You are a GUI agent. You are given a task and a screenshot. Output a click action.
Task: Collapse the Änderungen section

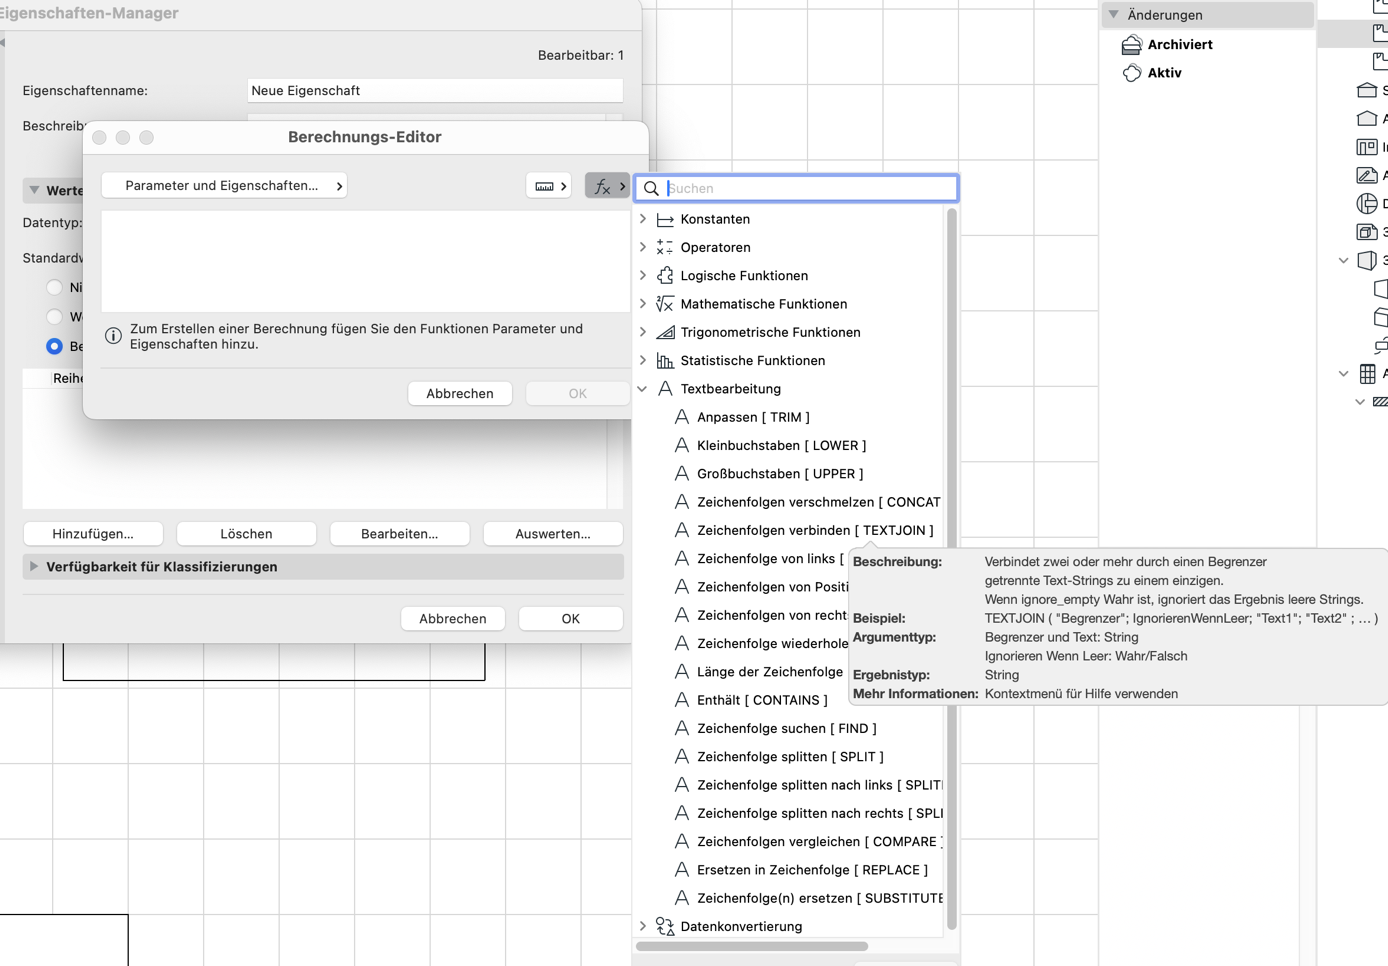[x=1113, y=15]
